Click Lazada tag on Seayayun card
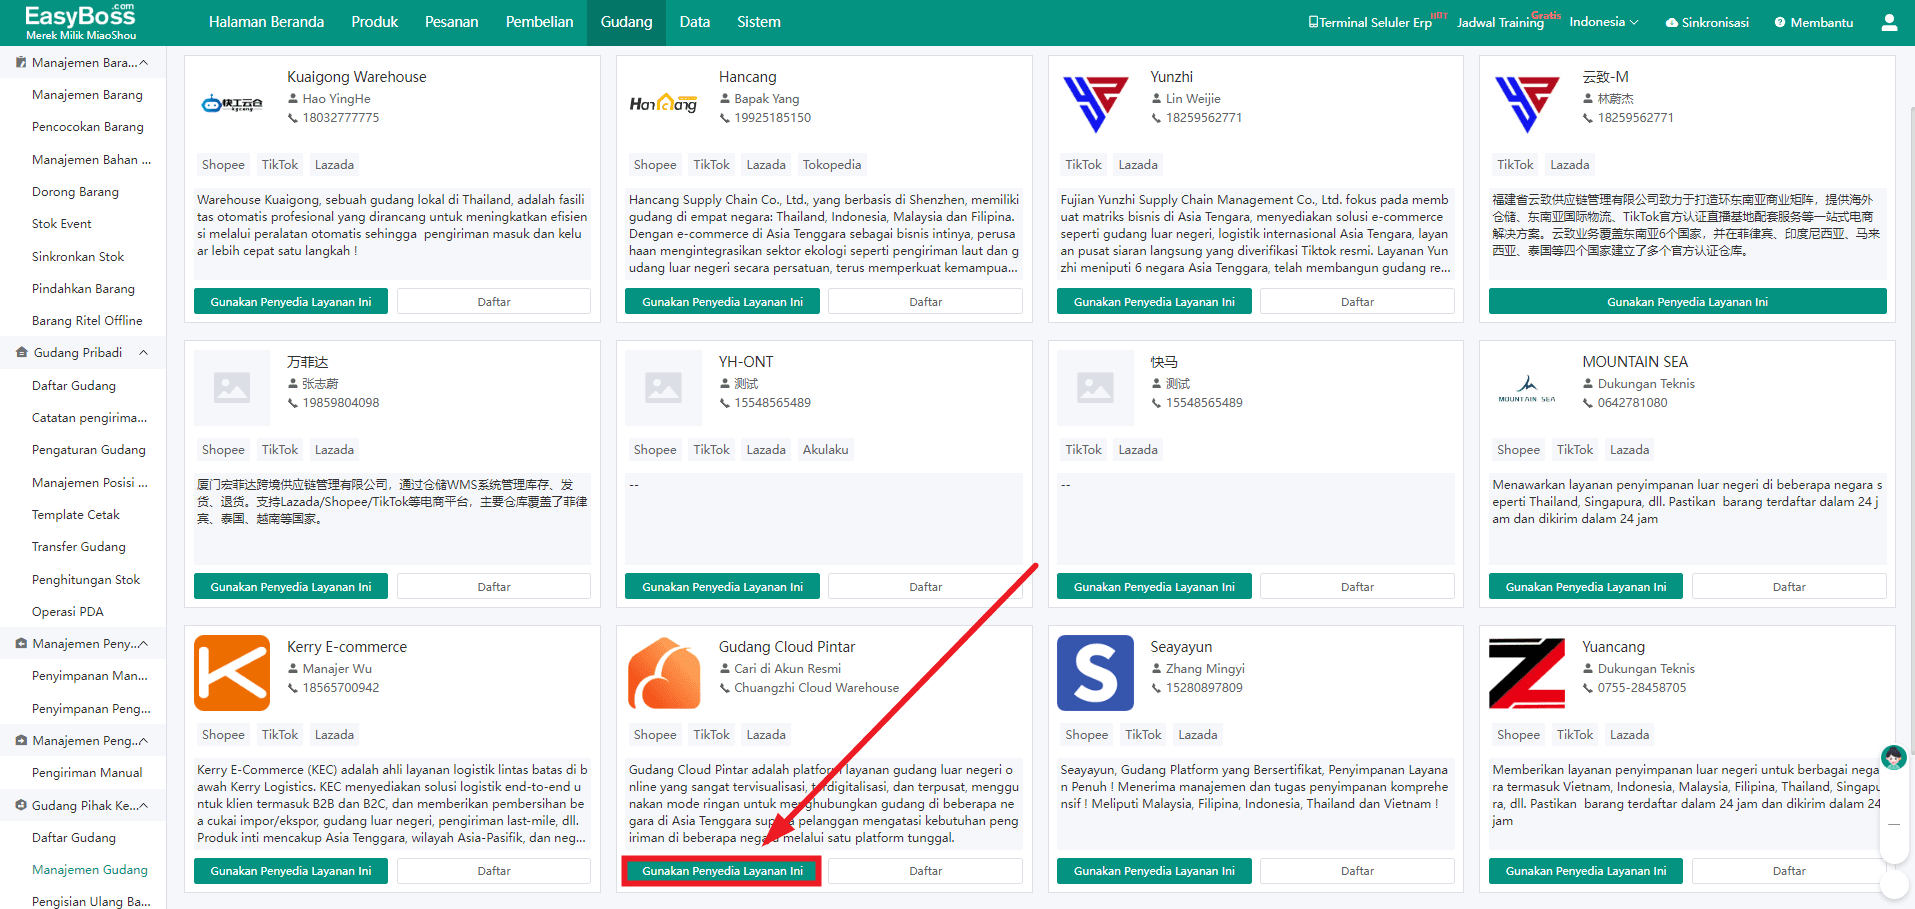Viewport: 1915px width, 909px height. click(1197, 735)
